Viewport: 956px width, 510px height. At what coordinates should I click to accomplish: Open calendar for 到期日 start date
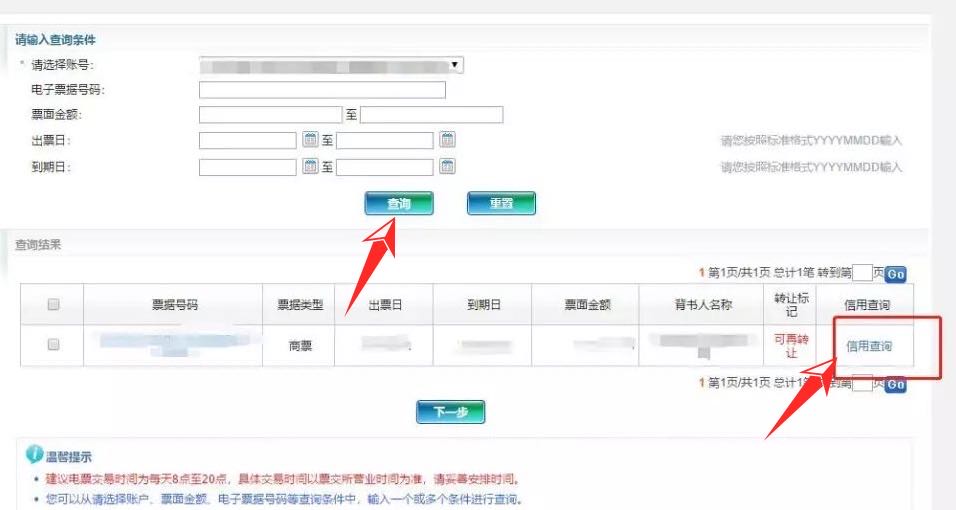[310, 166]
